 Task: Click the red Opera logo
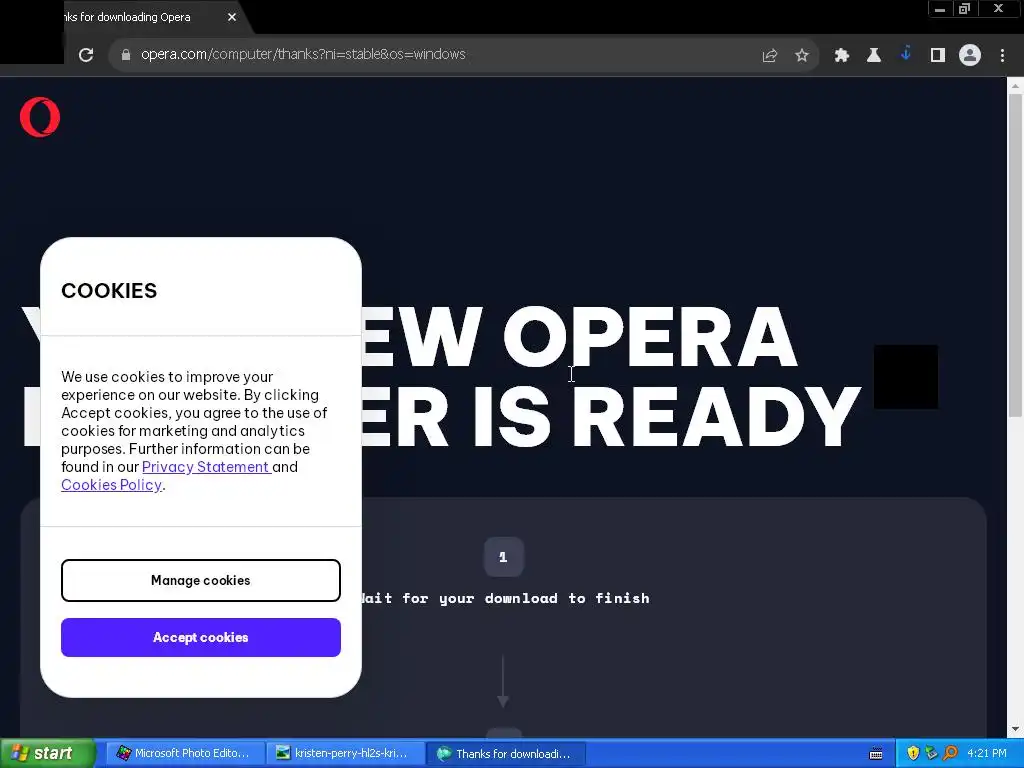pos(40,117)
